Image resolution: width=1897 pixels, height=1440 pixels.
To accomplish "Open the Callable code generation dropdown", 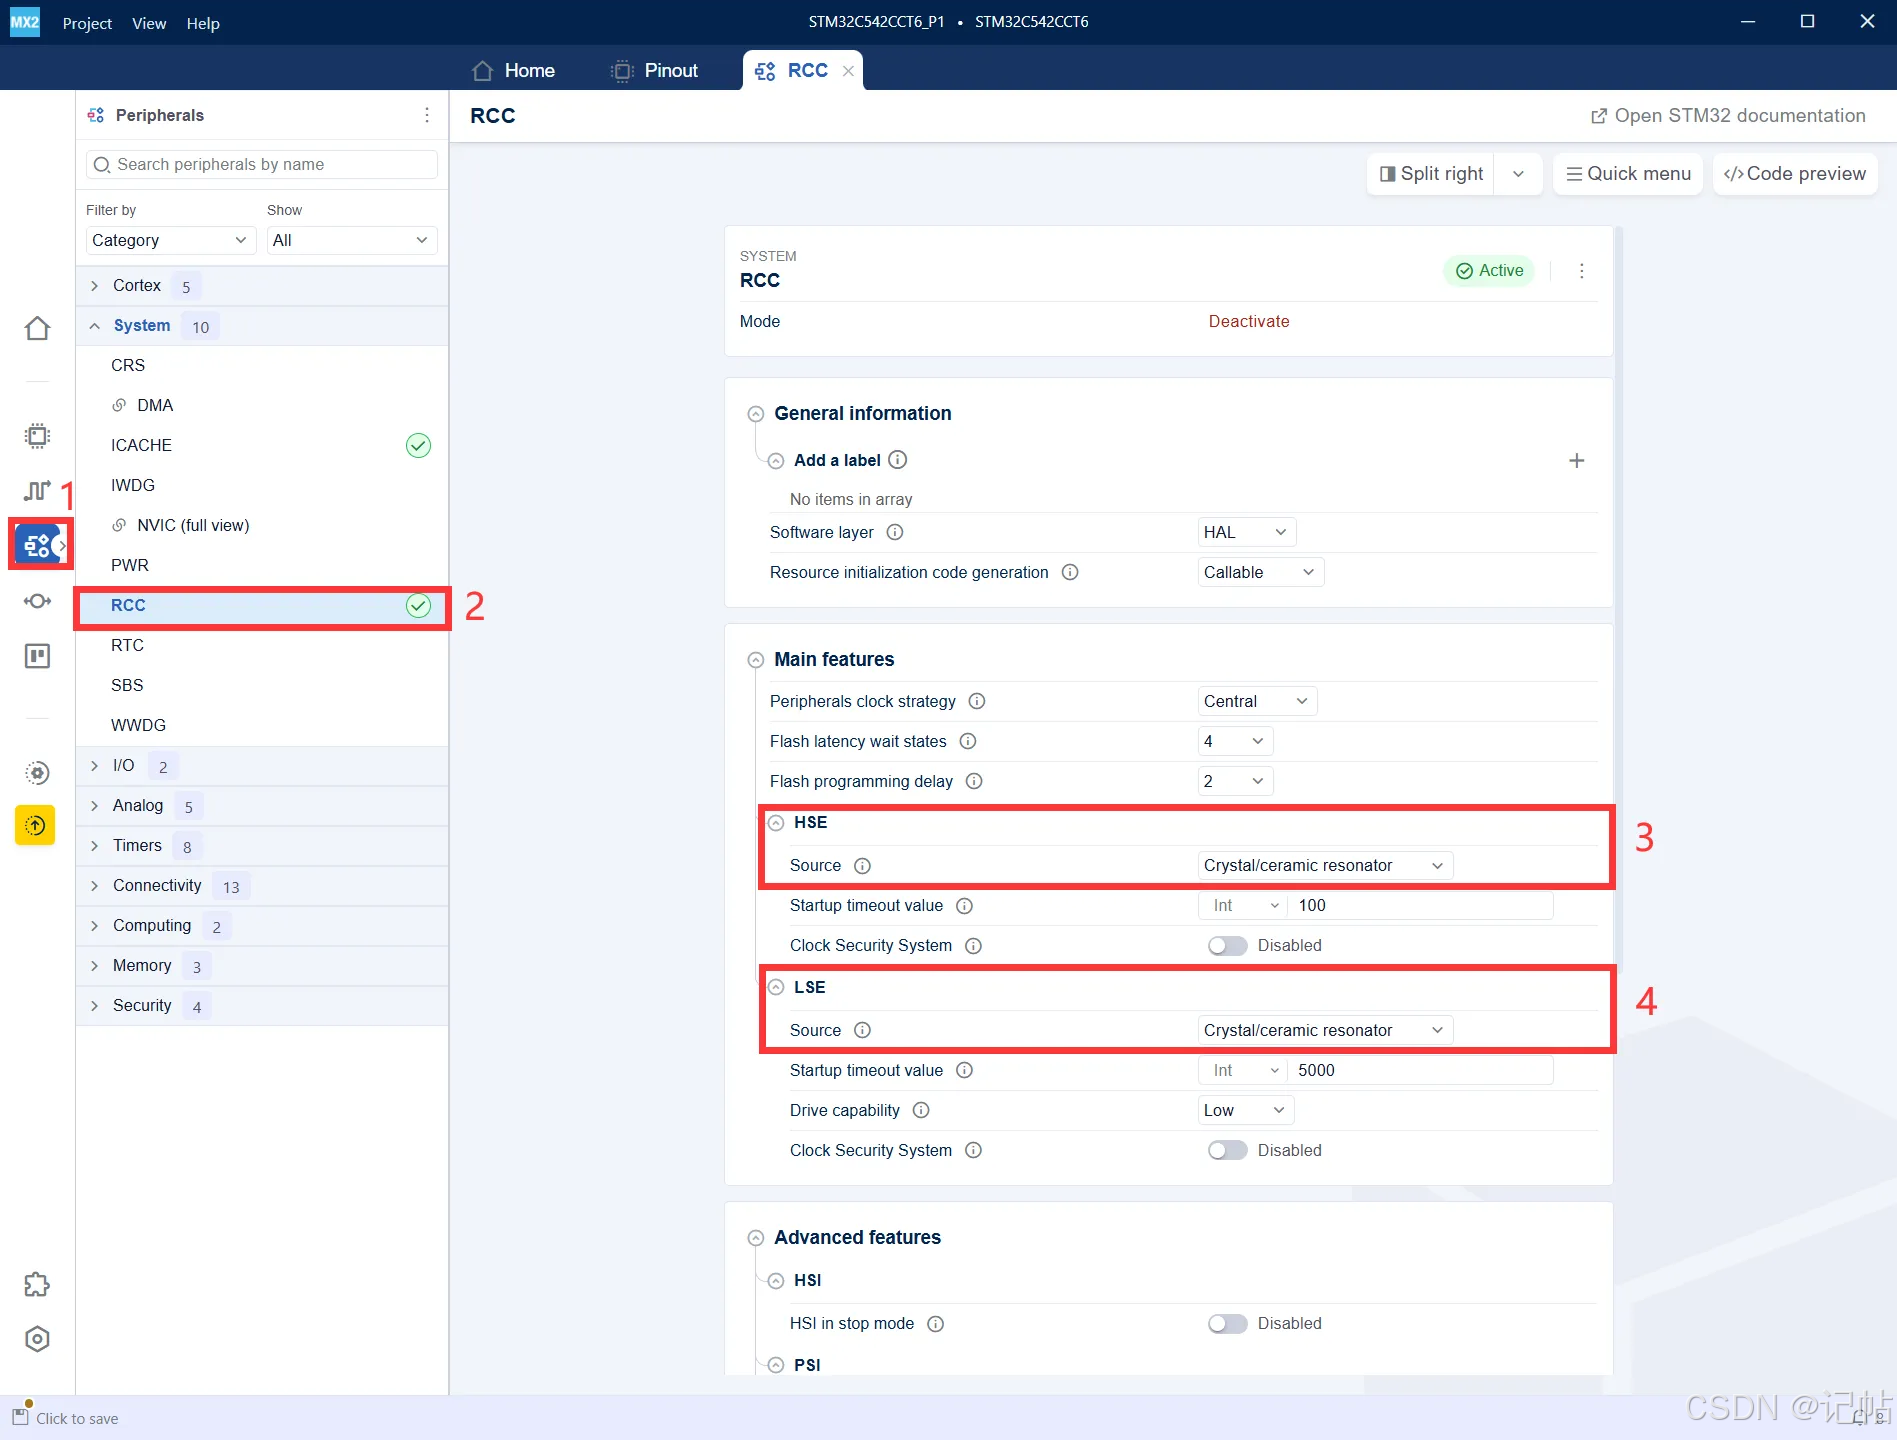I will click(x=1260, y=573).
